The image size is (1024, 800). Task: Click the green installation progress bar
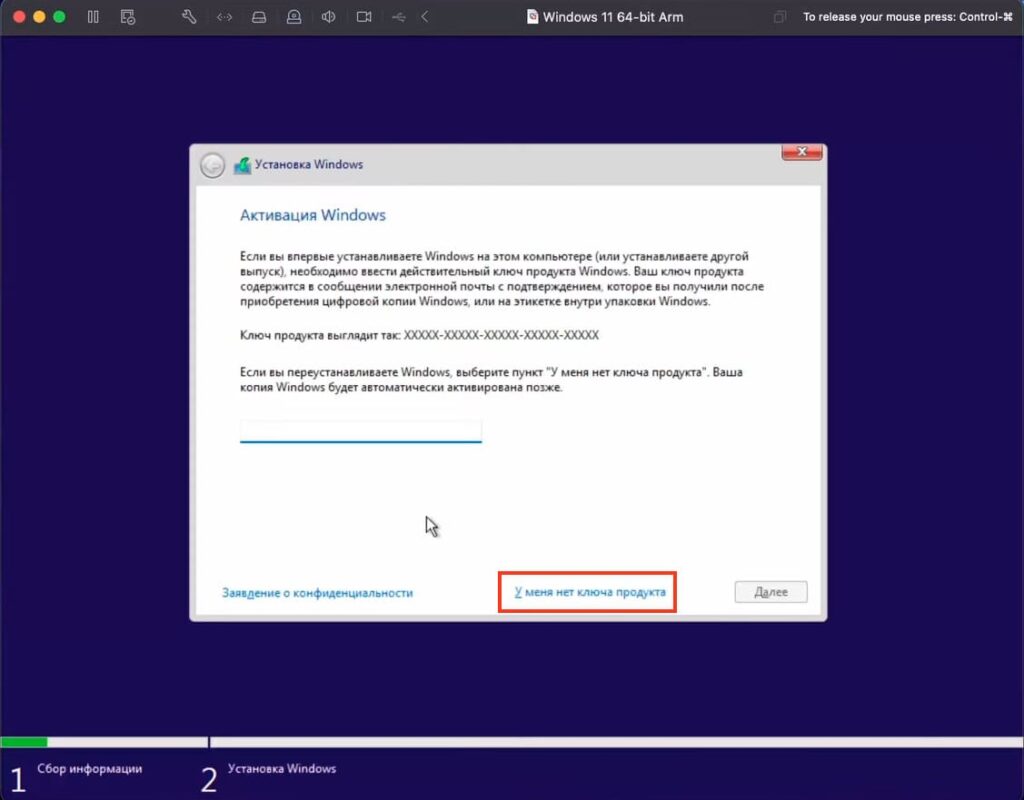click(24, 742)
